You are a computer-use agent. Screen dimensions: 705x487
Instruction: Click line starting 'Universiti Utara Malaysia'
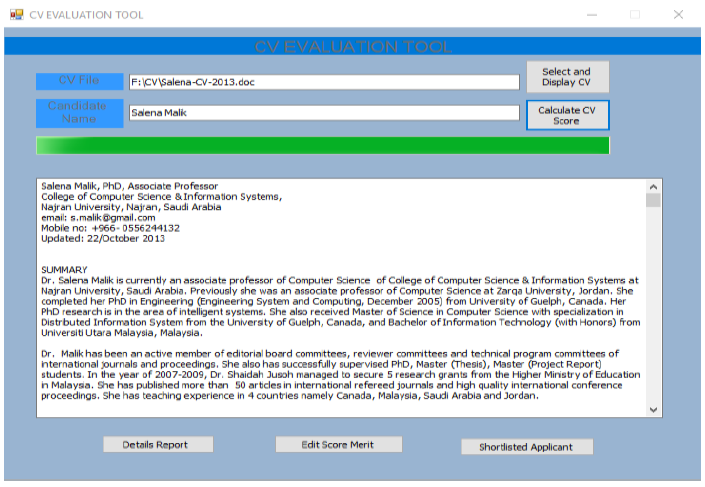[122, 333]
